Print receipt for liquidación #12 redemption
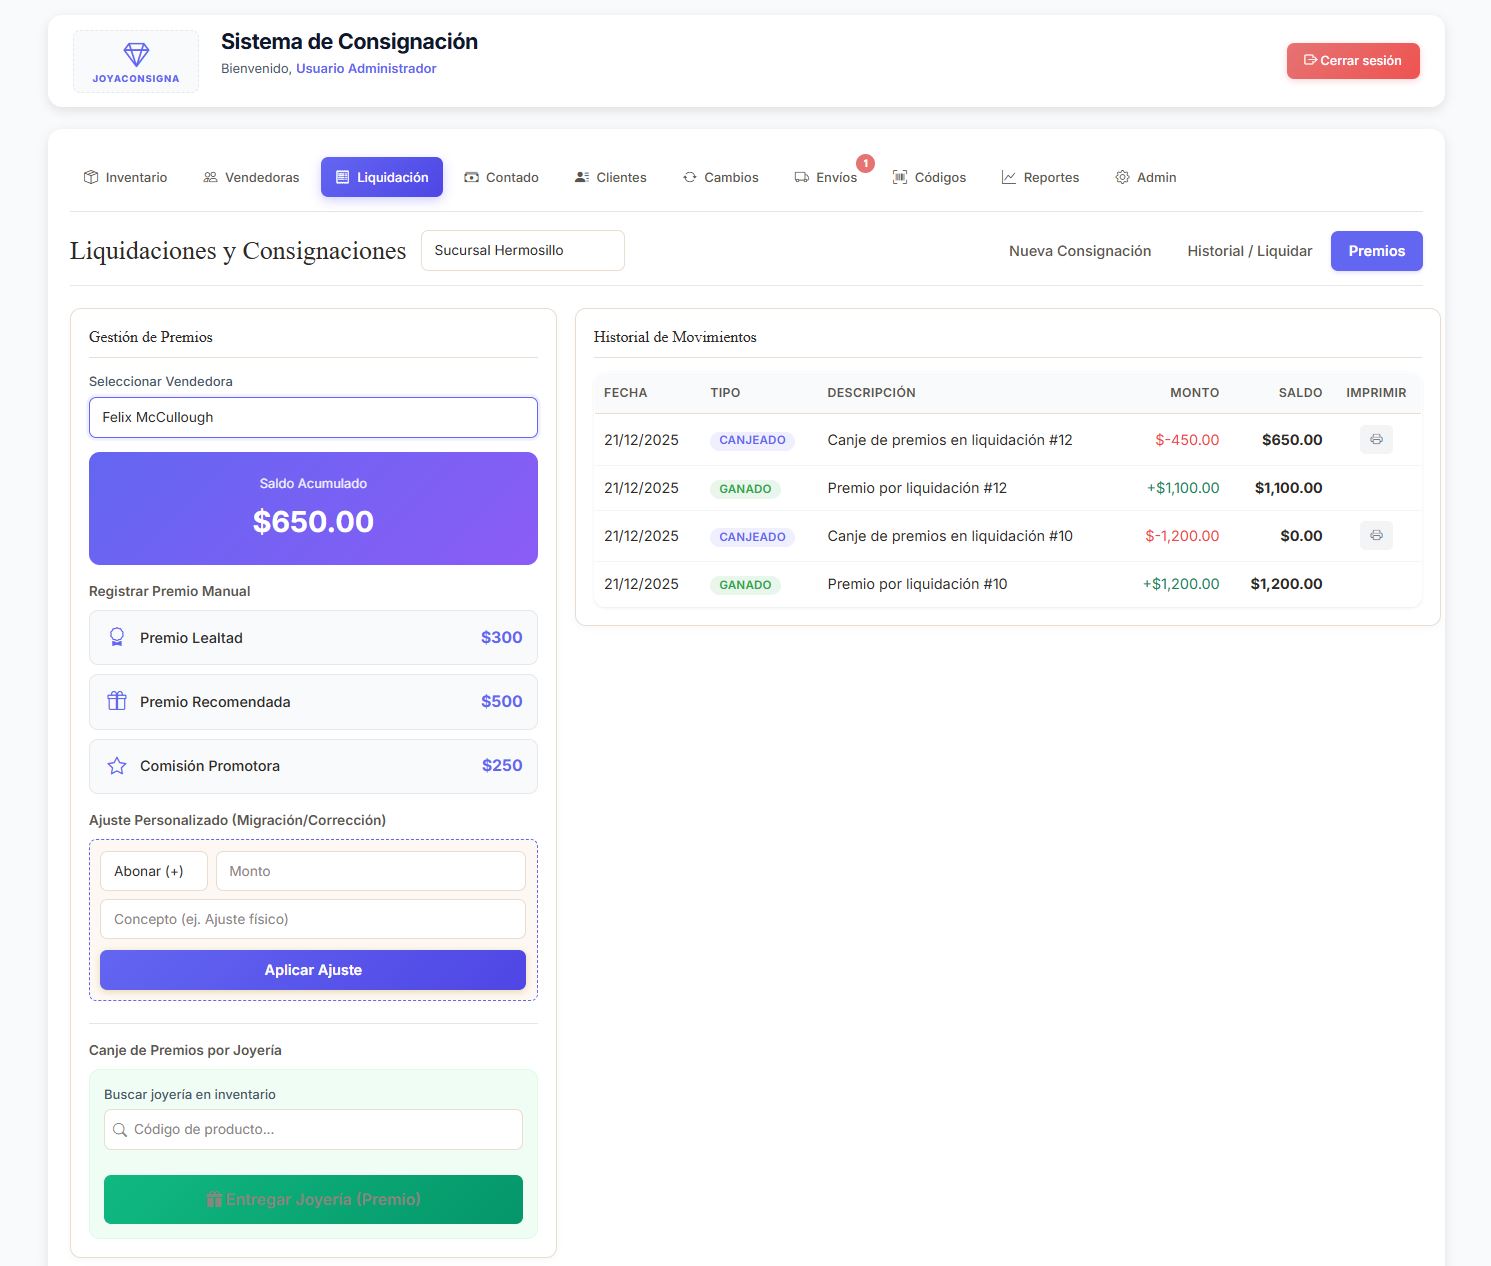Image resolution: width=1491 pixels, height=1266 pixels. point(1376,439)
